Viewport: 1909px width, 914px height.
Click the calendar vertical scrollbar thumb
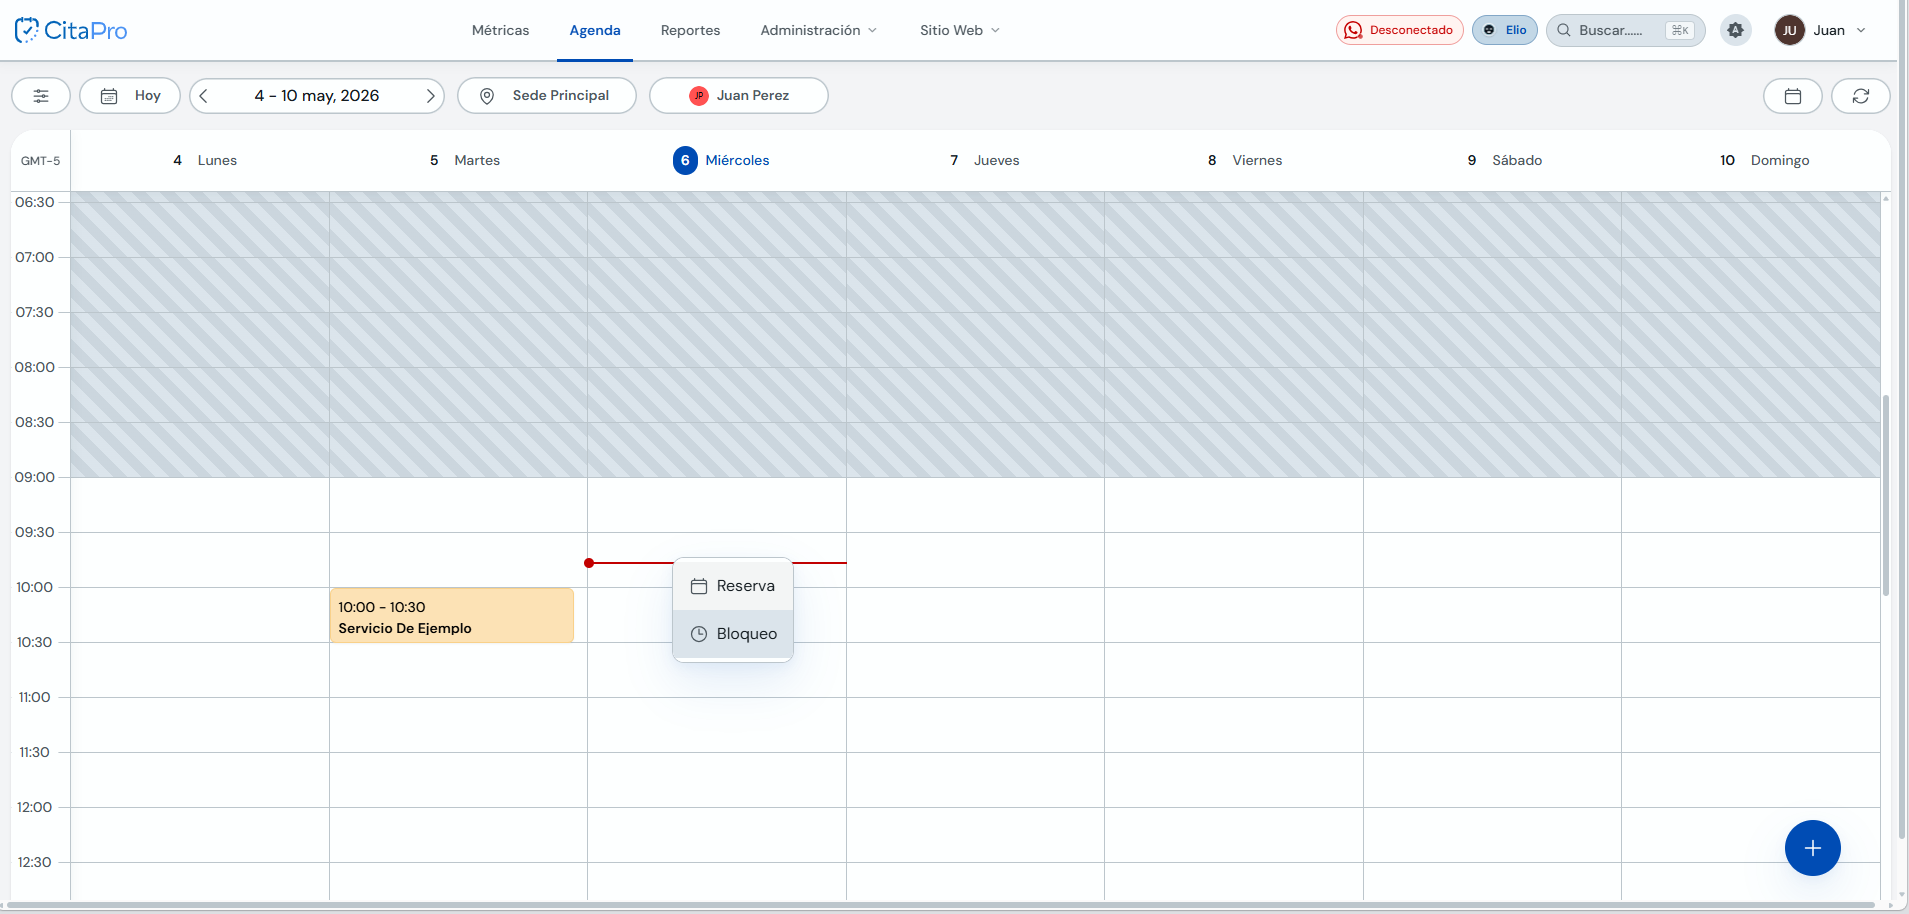point(1886,495)
